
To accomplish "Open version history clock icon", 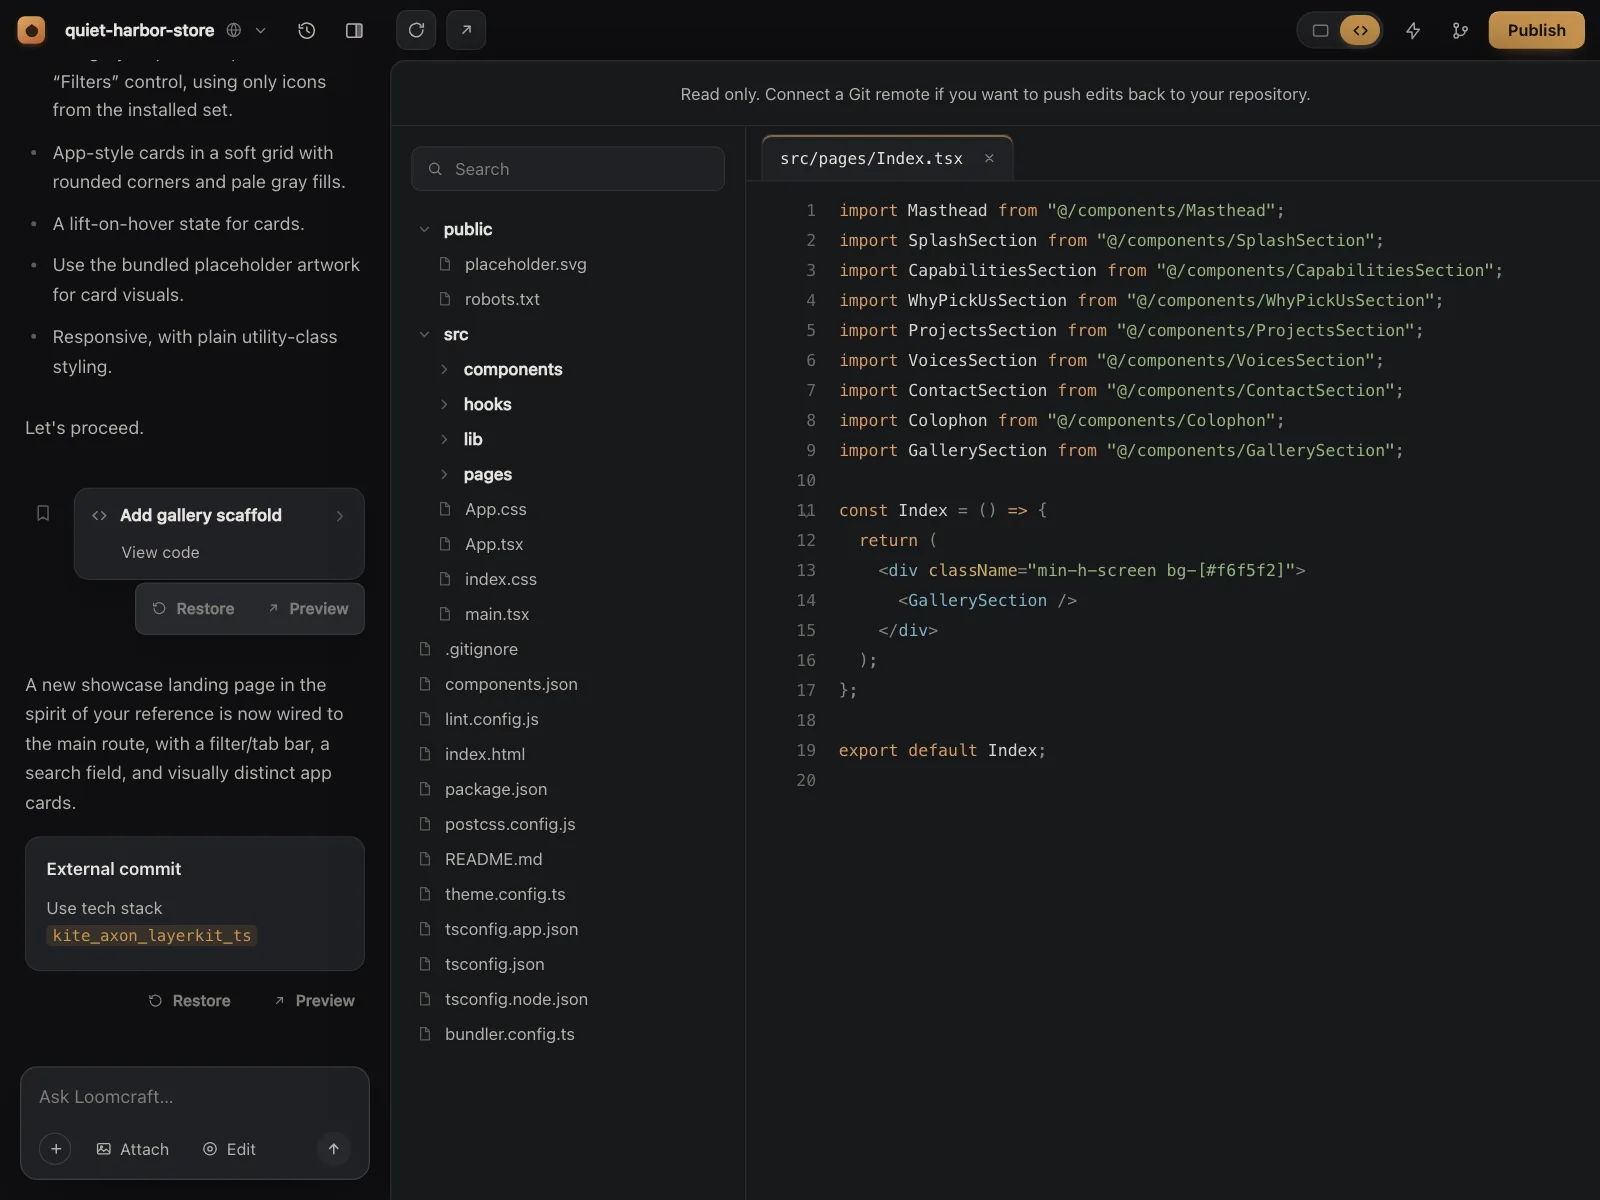I will click(307, 30).
